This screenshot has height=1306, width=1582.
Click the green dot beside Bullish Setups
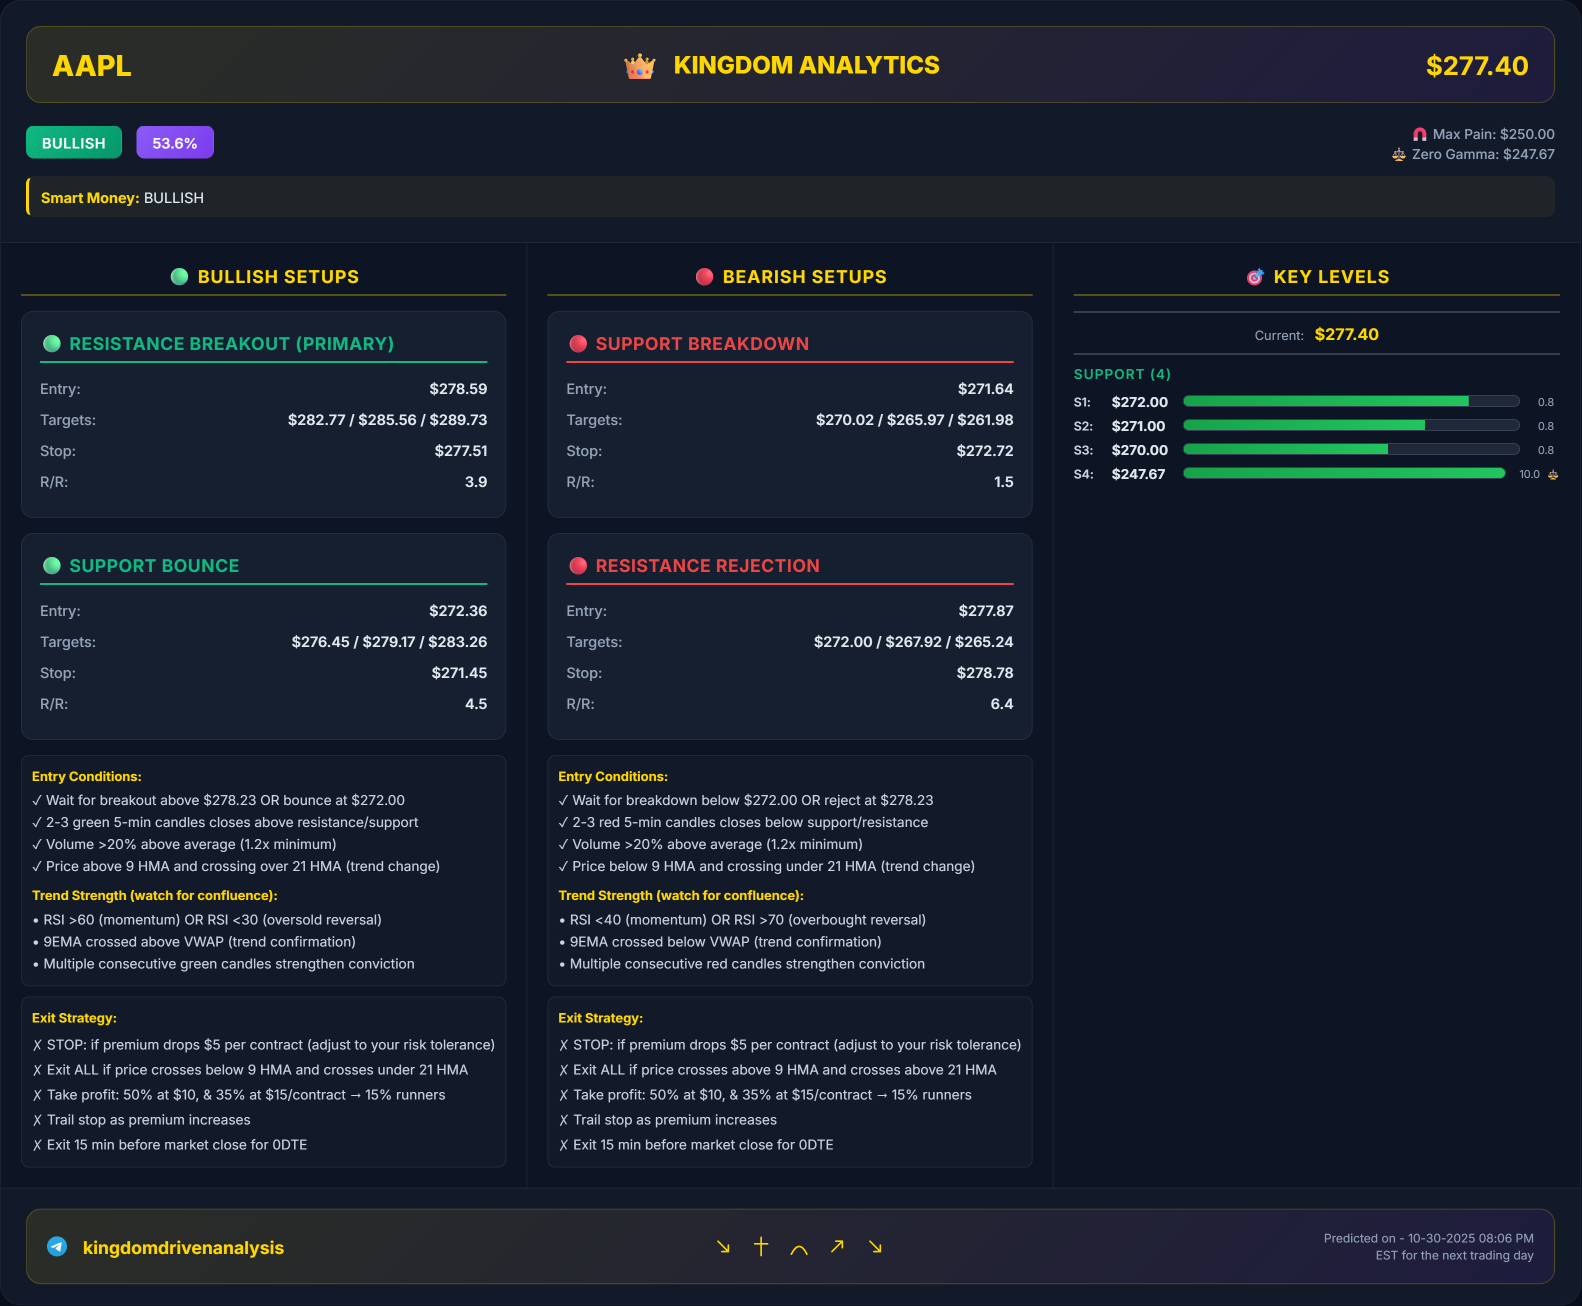(180, 277)
